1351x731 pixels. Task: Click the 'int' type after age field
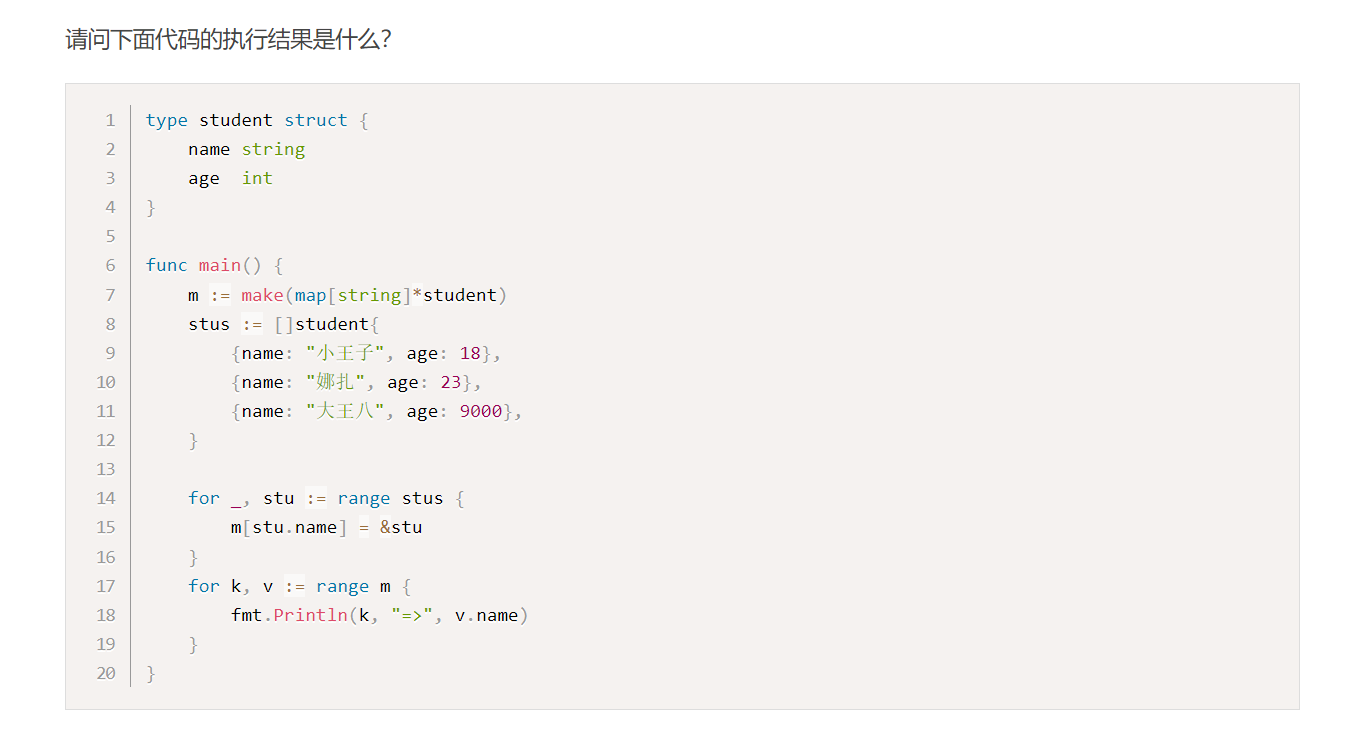257,178
